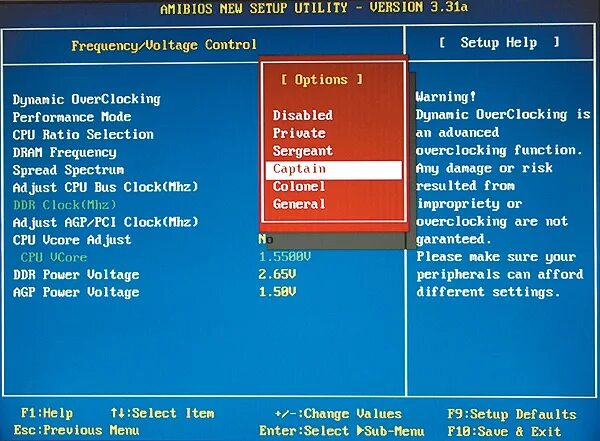Click the 2.65V DDR voltage value
Image resolution: width=600 pixels, height=441 pixels.
tap(277, 274)
